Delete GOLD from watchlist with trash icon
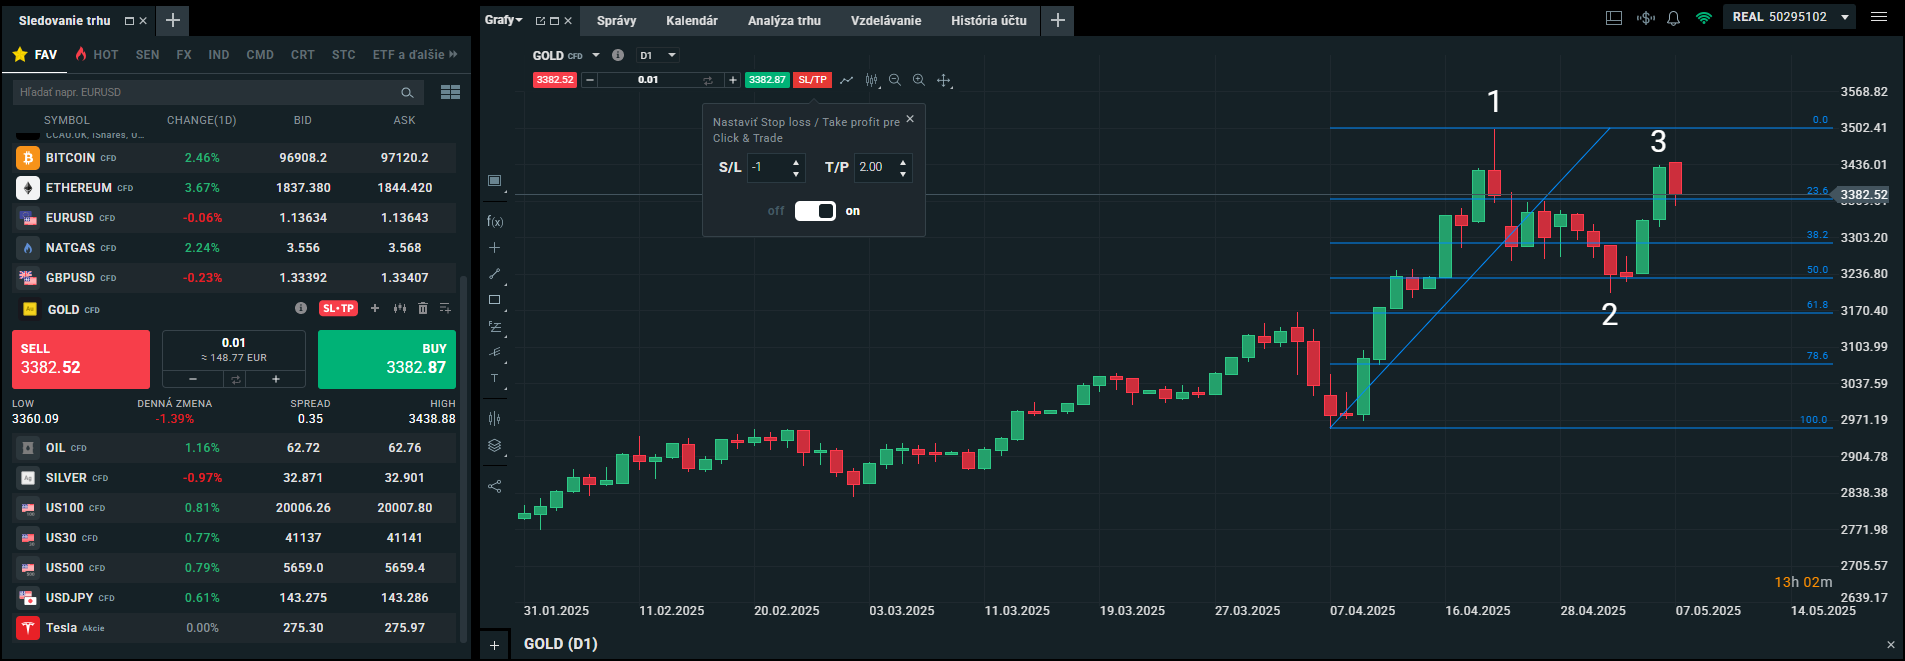 pyautogui.click(x=422, y=309)
